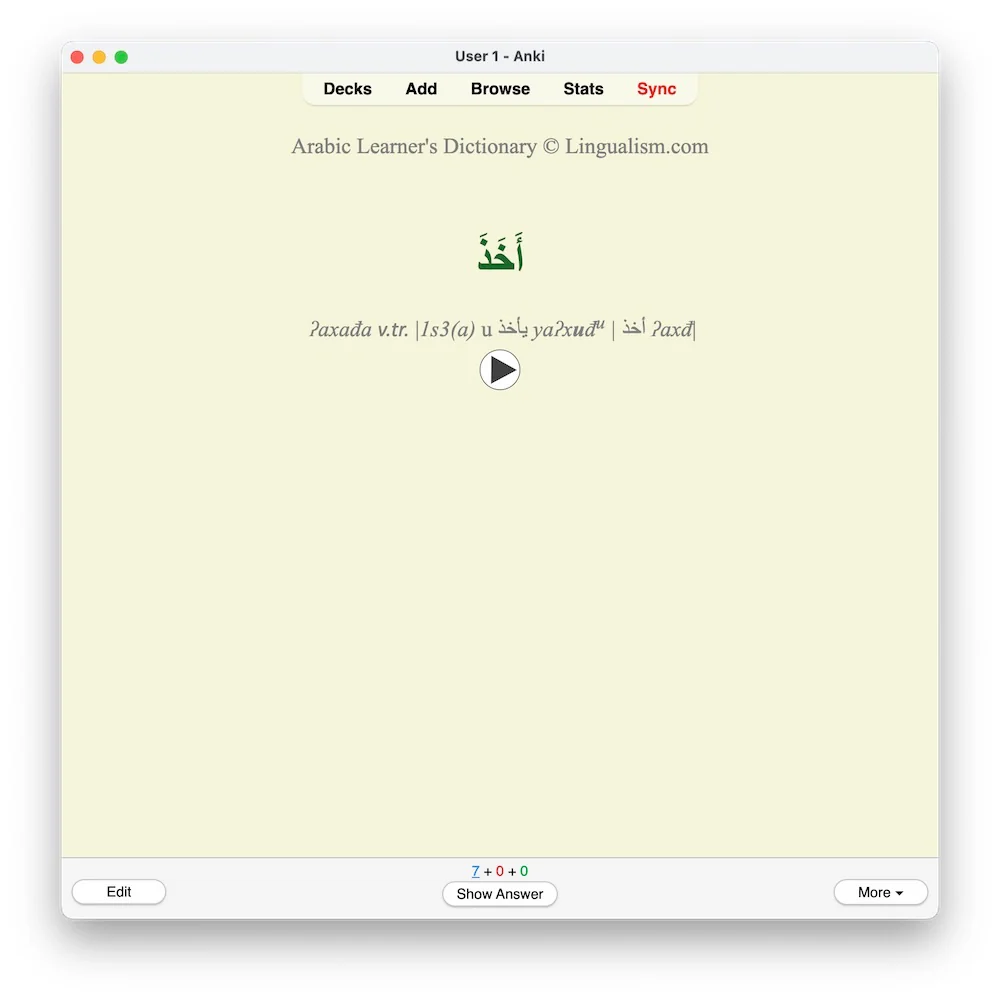Expand the More options dropdown
Viewport: 1000px width, 1000px height.
[880, 892]
